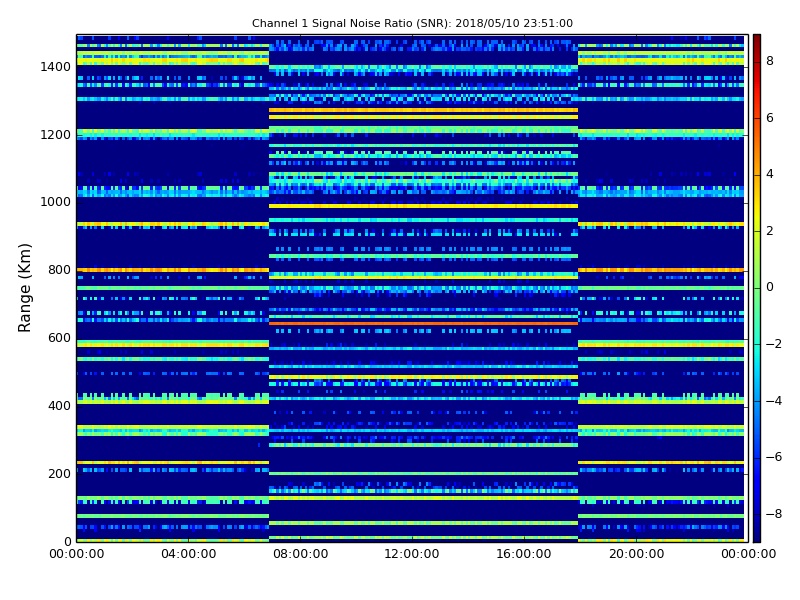Click the colorbar tick label '2'
This screenshot has width=800, height=600.
(x=770, y=231)
